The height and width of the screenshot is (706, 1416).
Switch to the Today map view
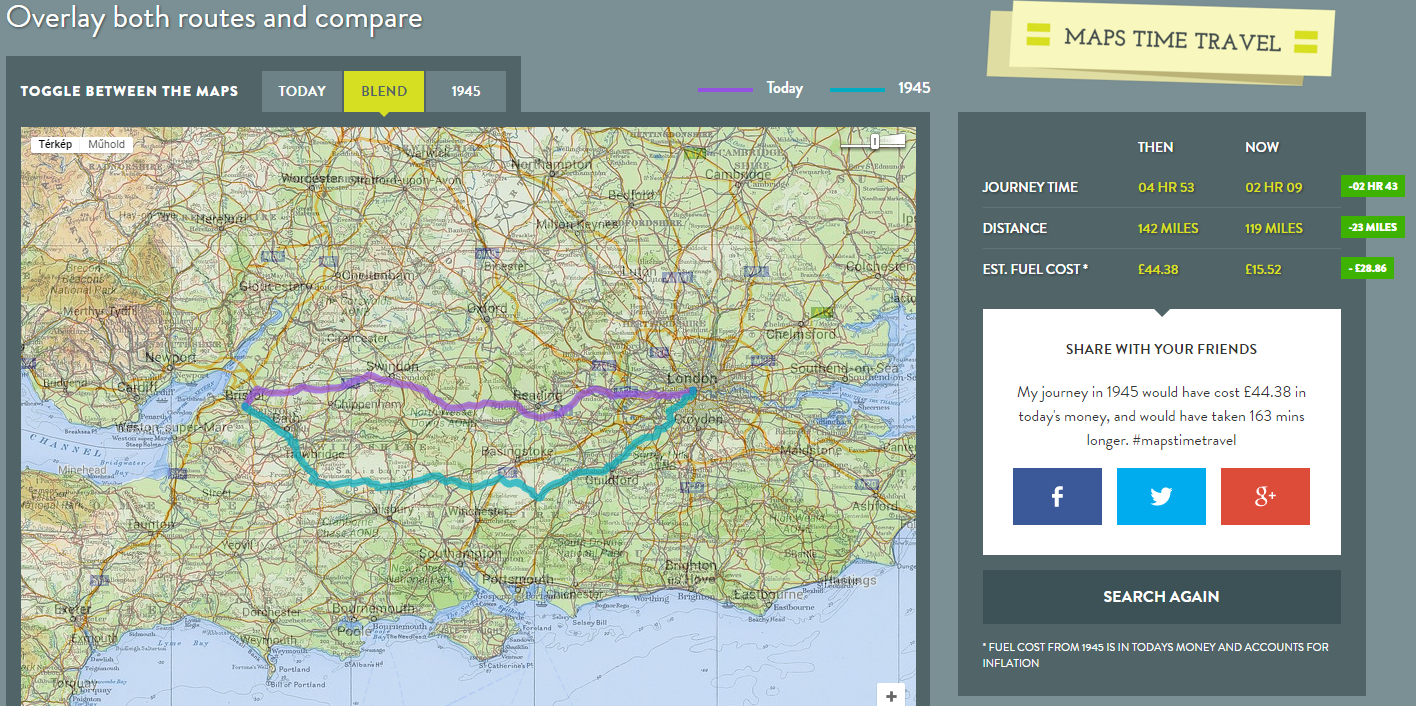pyautogui.click(x=302, y=91)
